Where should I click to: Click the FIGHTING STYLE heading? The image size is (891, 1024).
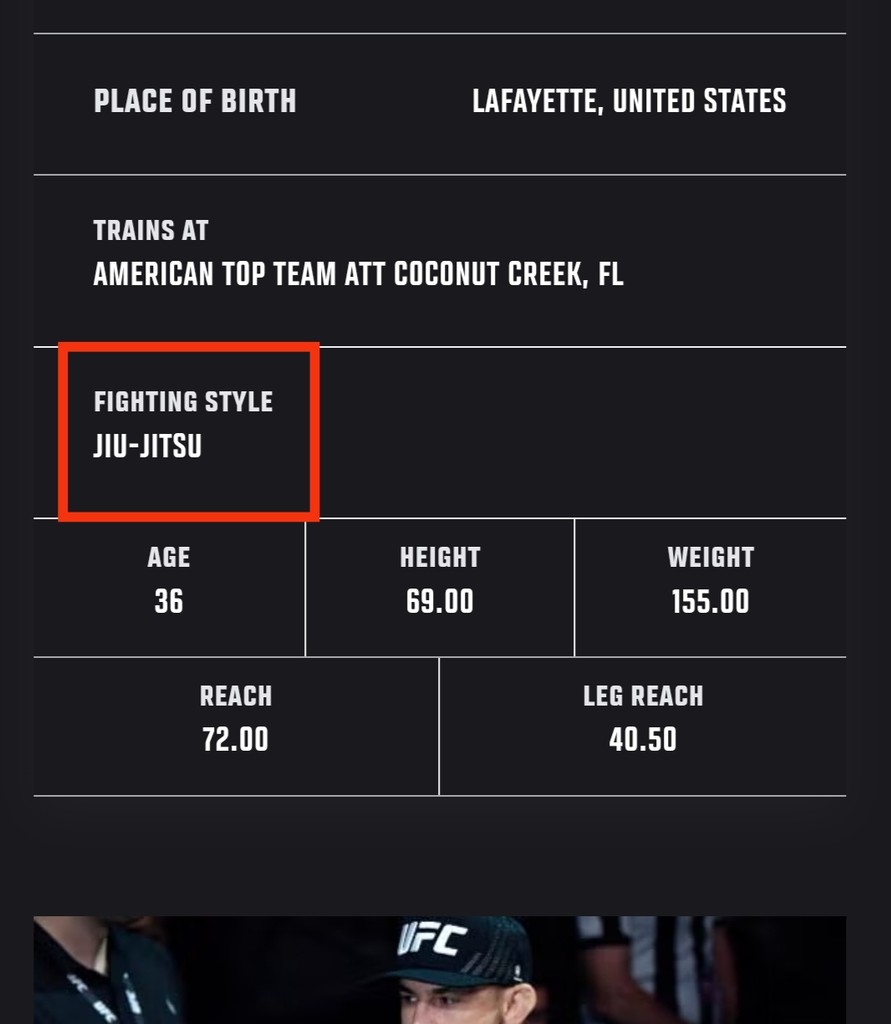[x=184, y=402]
